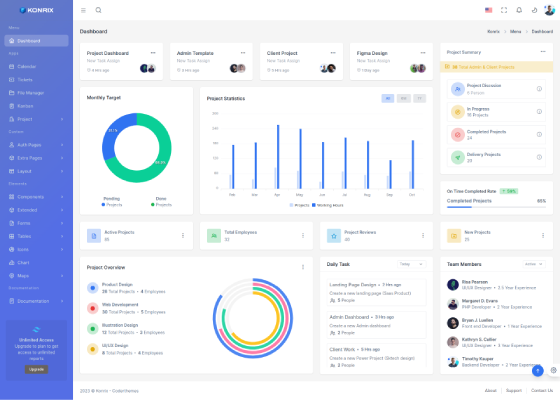560x400 pixels.
Task: Click the Completed Projects progress bar
Action: [496, 207]
